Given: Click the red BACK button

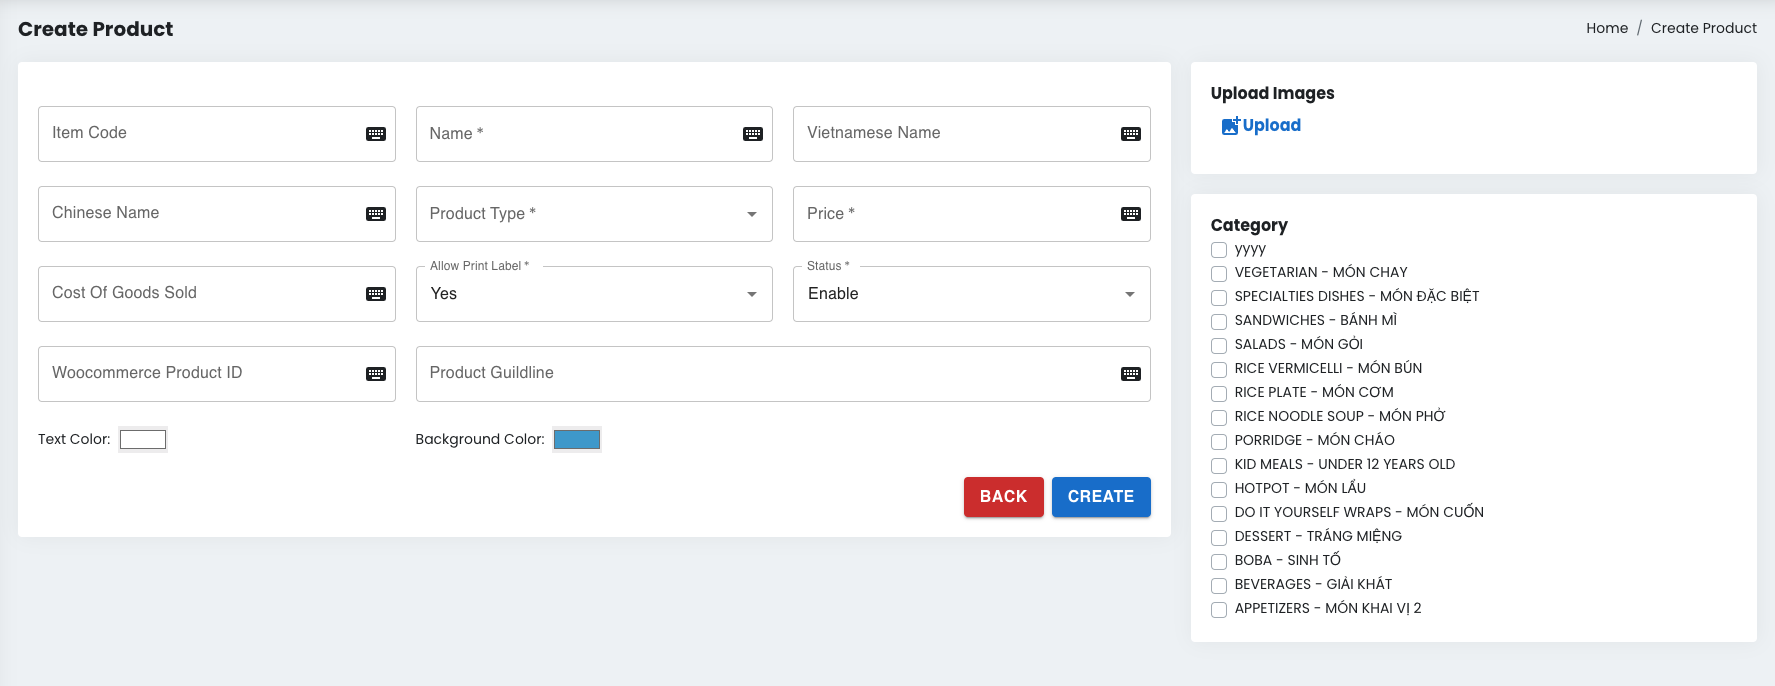Looking at the screenshot, I should (x=1003, y=497).
